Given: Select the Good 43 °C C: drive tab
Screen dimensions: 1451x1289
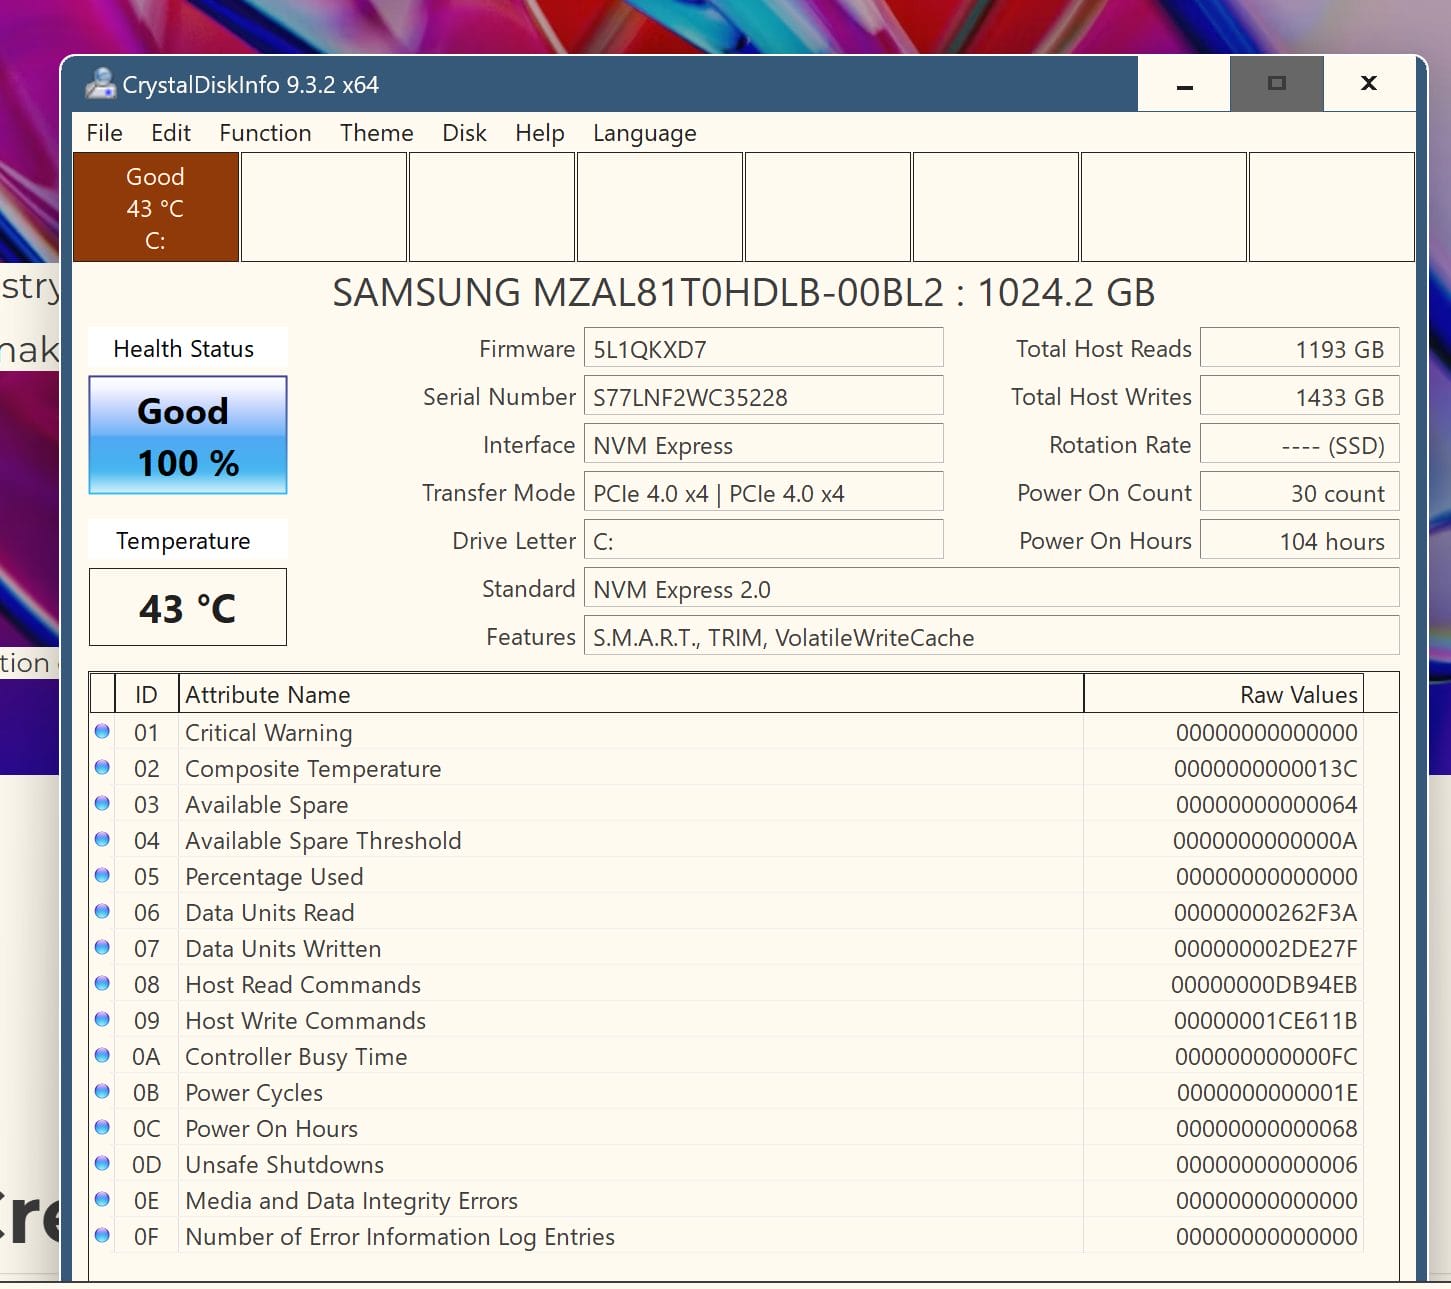Looking at the screenshot, I should 156,207.
